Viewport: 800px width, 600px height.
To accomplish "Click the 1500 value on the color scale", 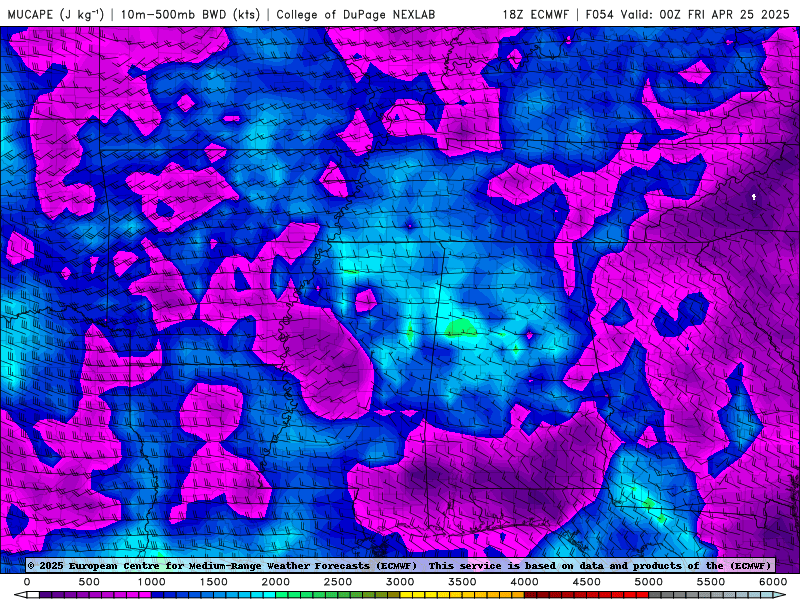I will [x=213, y=582].
